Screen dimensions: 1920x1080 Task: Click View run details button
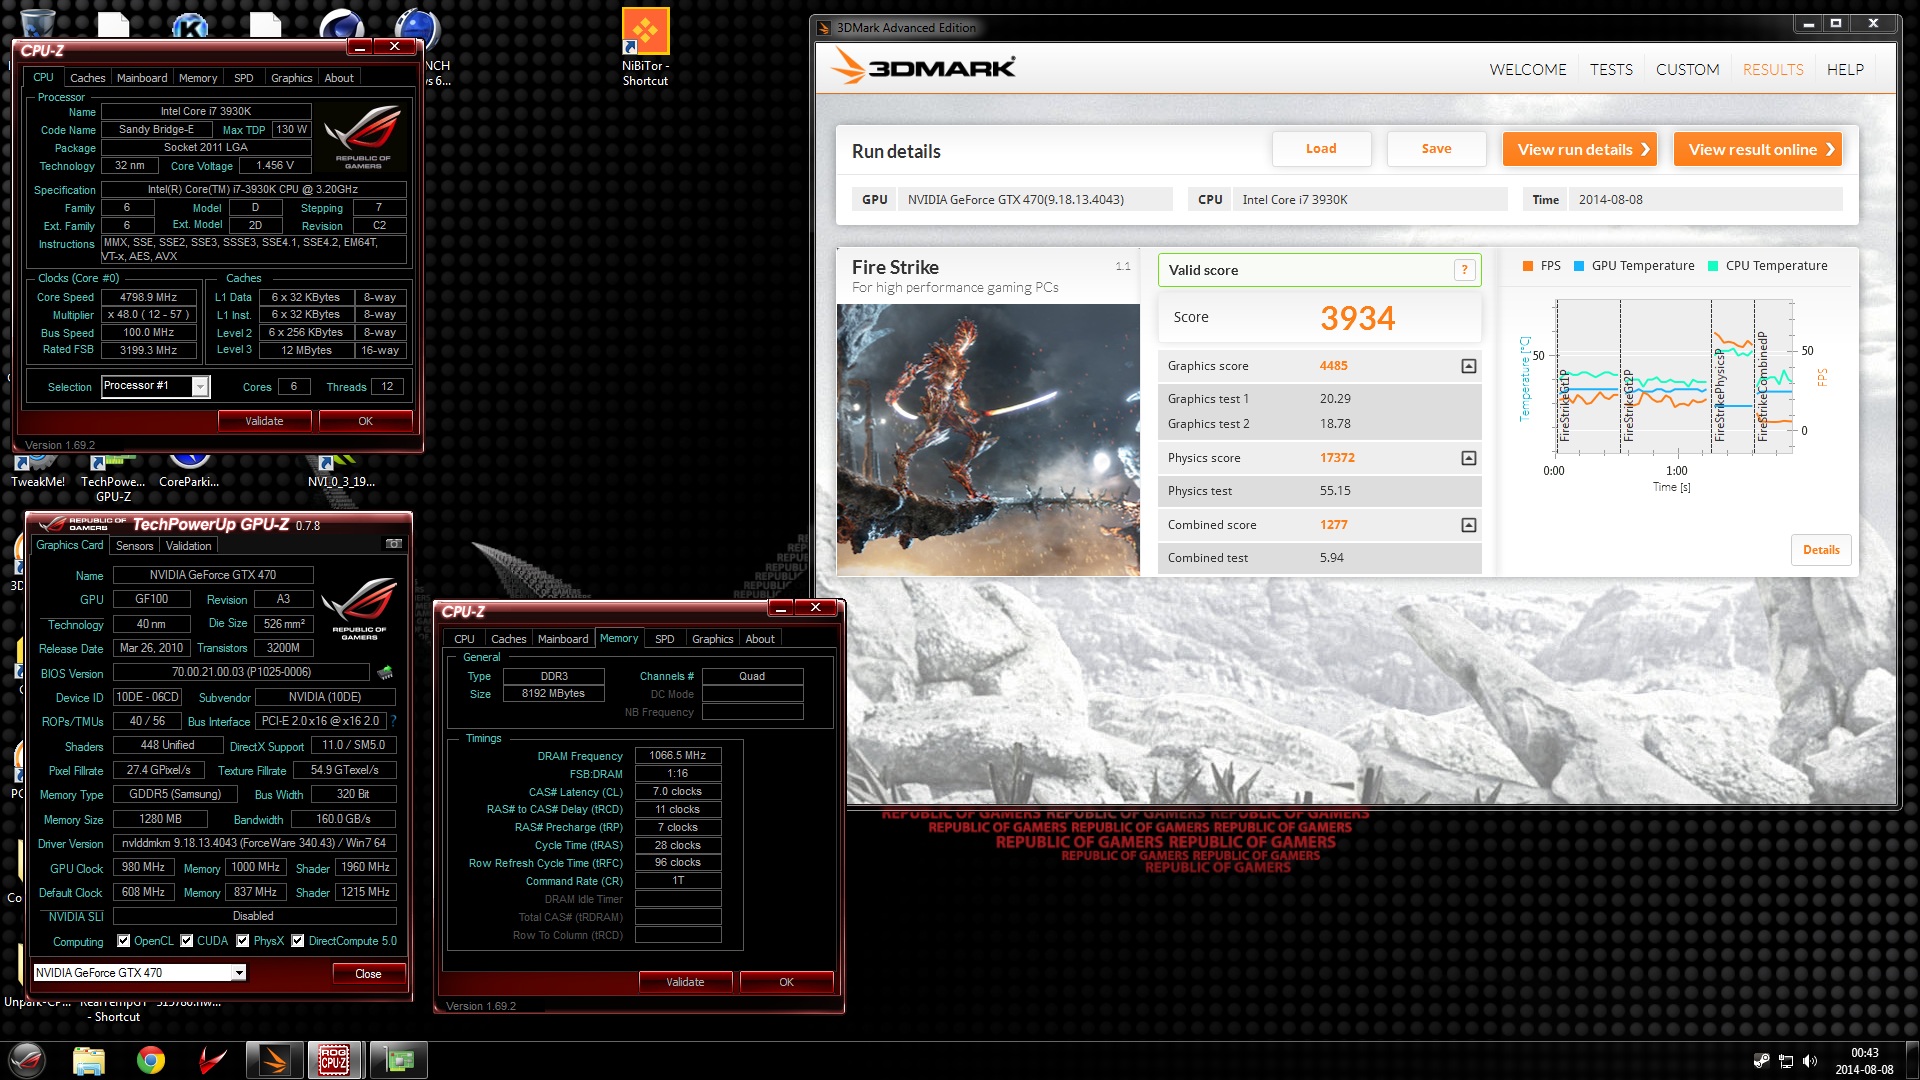[x=1581, y=149]
